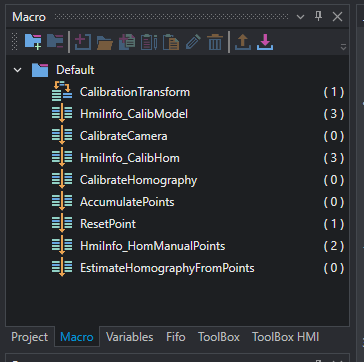Select the CalibrateCamera macro
Viewport: 364px width, 362px height.
(124, 136)
